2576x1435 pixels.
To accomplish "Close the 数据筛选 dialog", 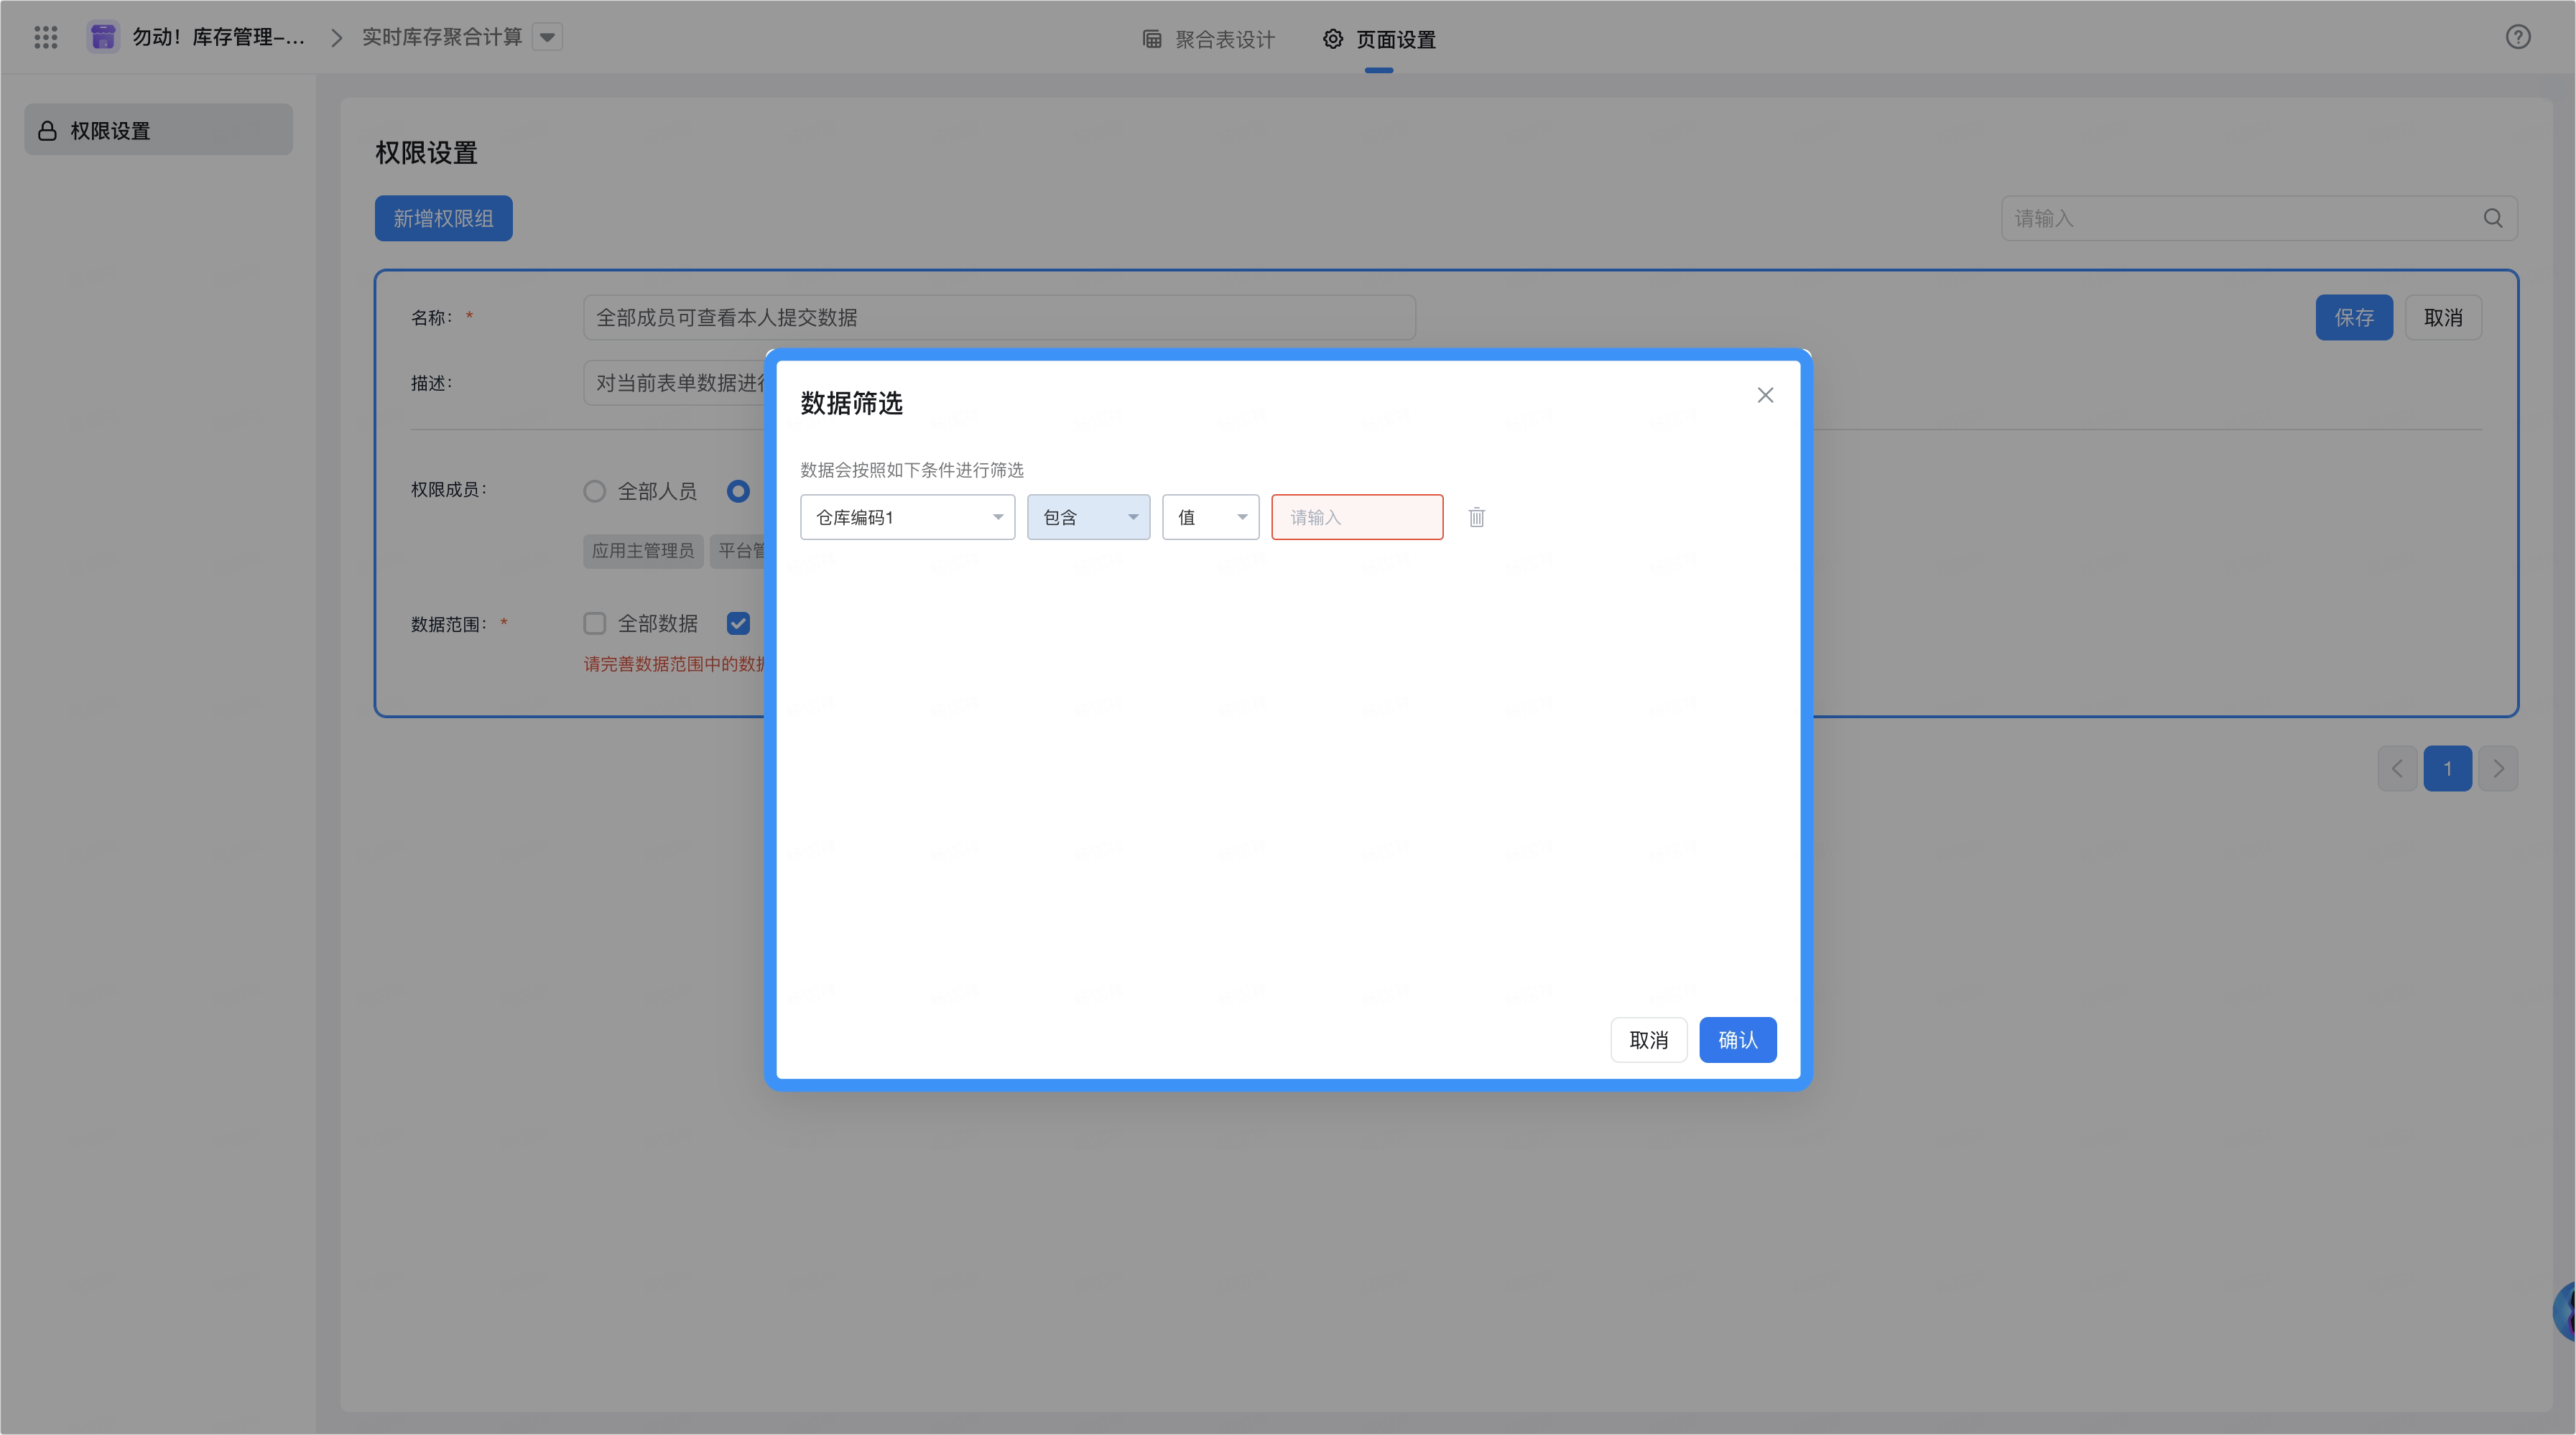I will tap(1765, 395).
